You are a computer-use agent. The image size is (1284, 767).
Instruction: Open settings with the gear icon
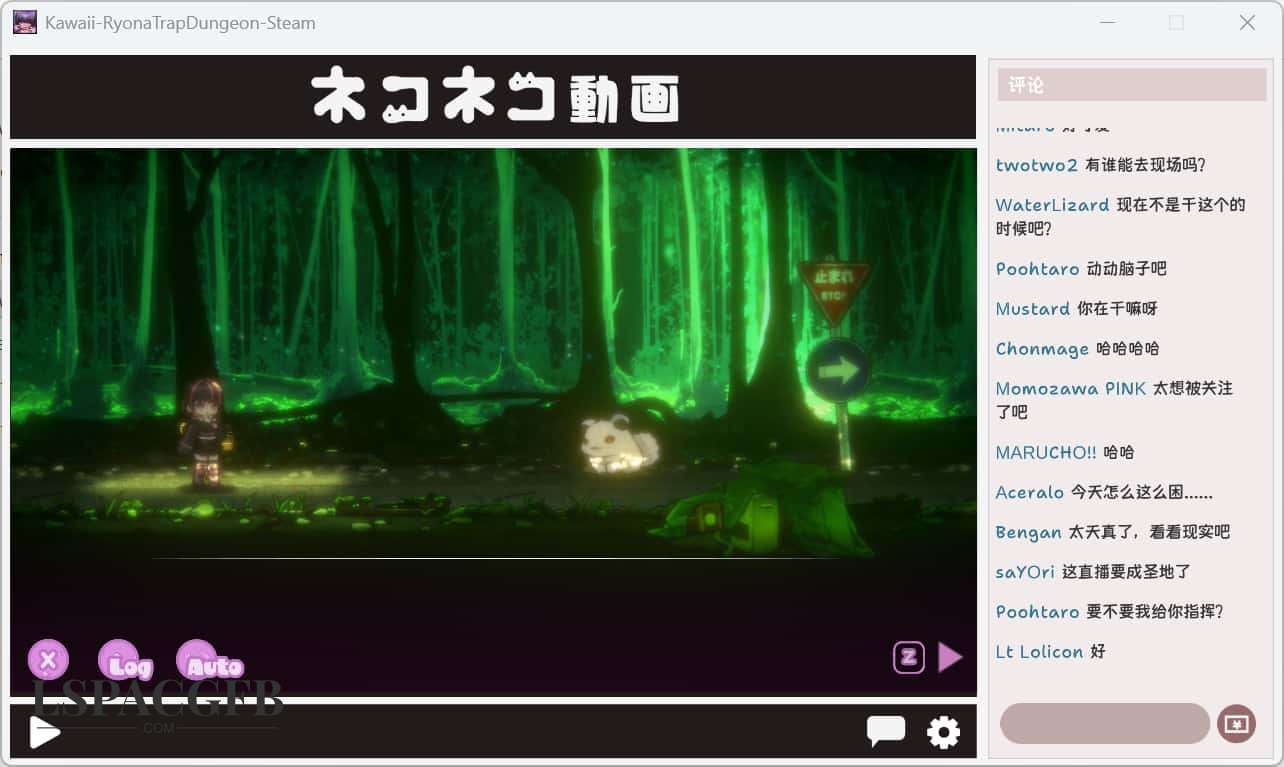(x=943, y=732)
